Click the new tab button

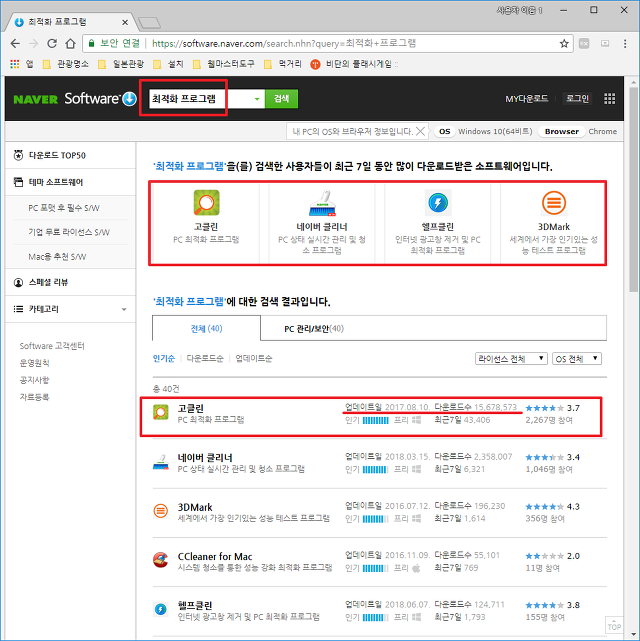149,23
